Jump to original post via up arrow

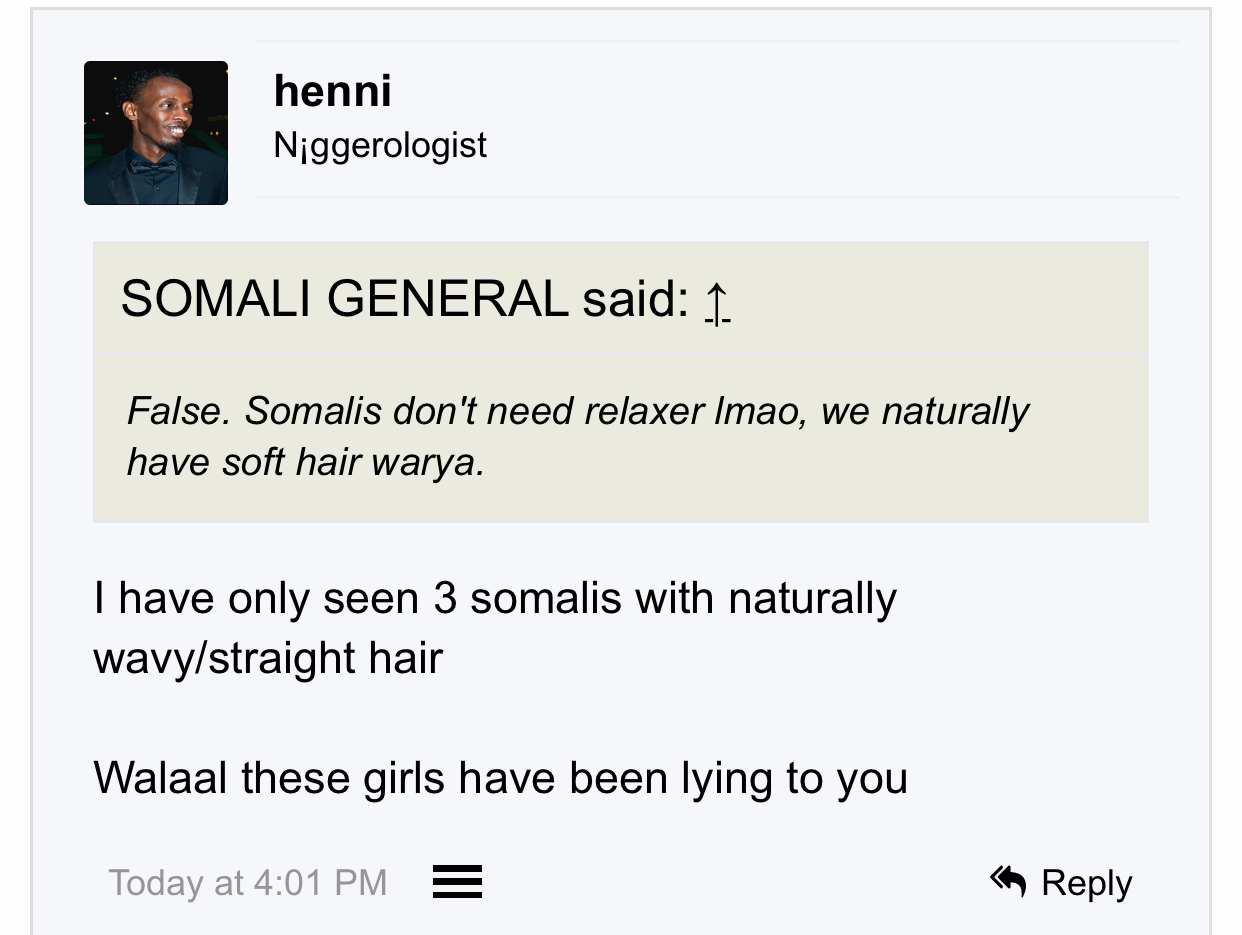pyautogui.click(x=717, y=301)
